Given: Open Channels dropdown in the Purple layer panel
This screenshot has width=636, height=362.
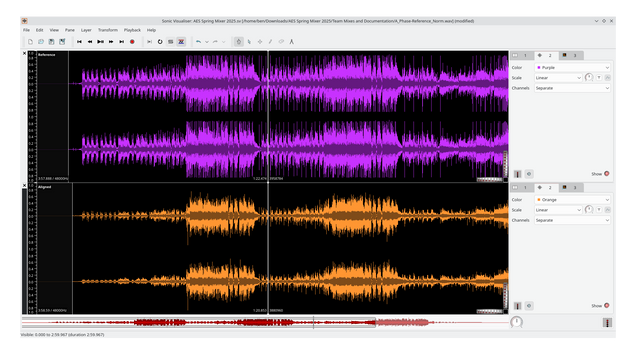Looking at the screenshot, I should [x=572, y=88].
